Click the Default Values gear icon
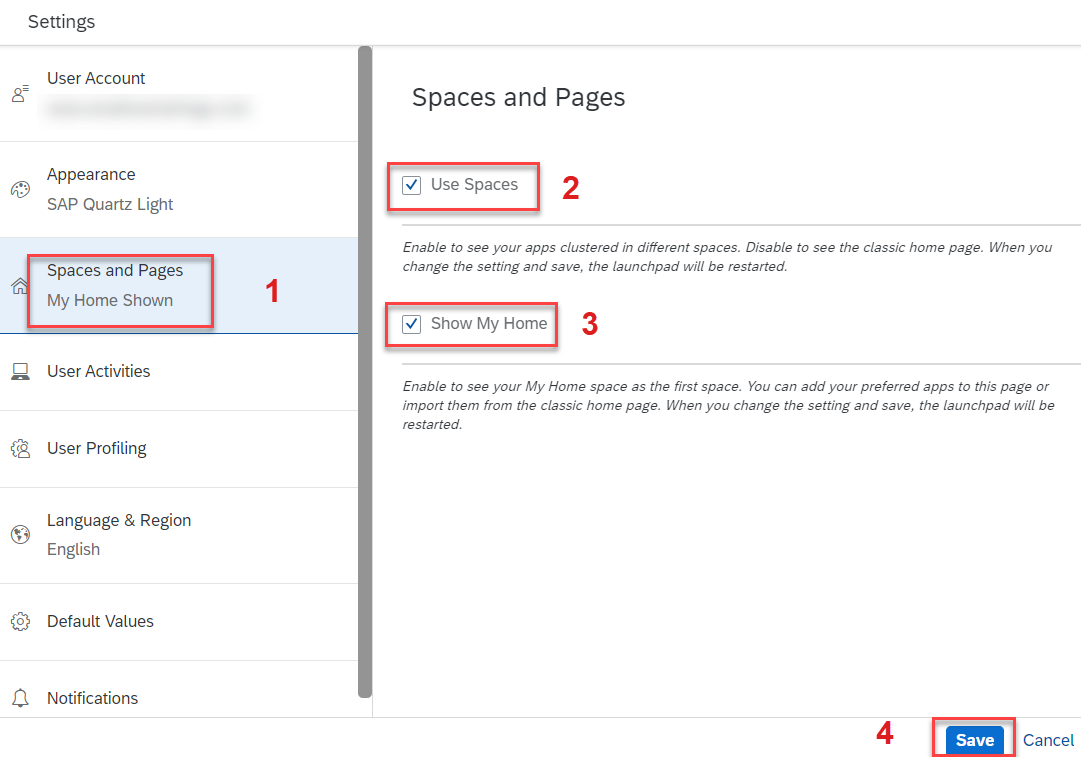The width and height of the screenshot is (1081, 757). (x=20, y=622)
